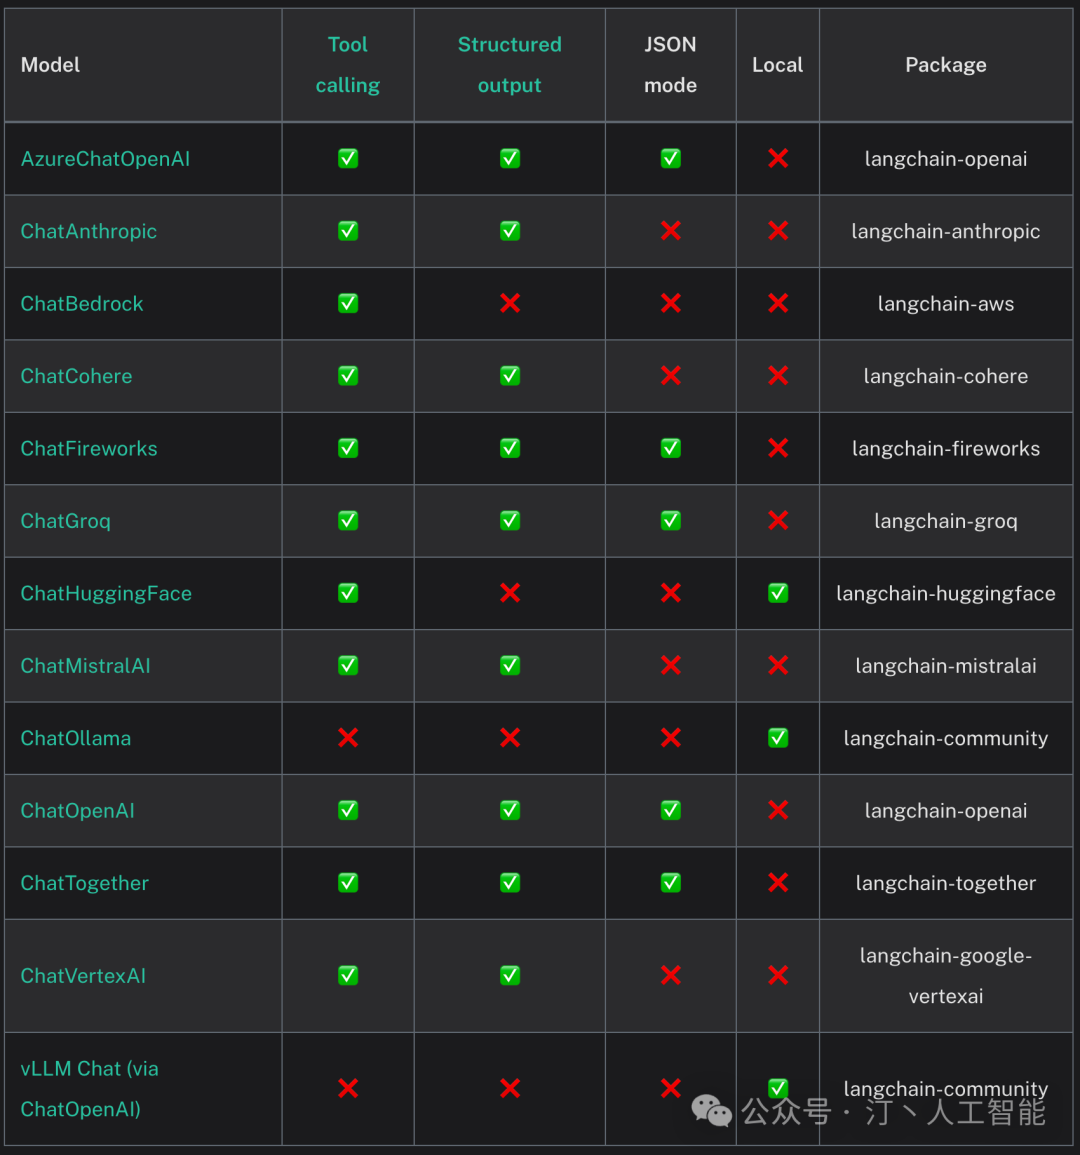Open the ChatAnthropic model link
1080x1155 pixels.
[89, 231]
